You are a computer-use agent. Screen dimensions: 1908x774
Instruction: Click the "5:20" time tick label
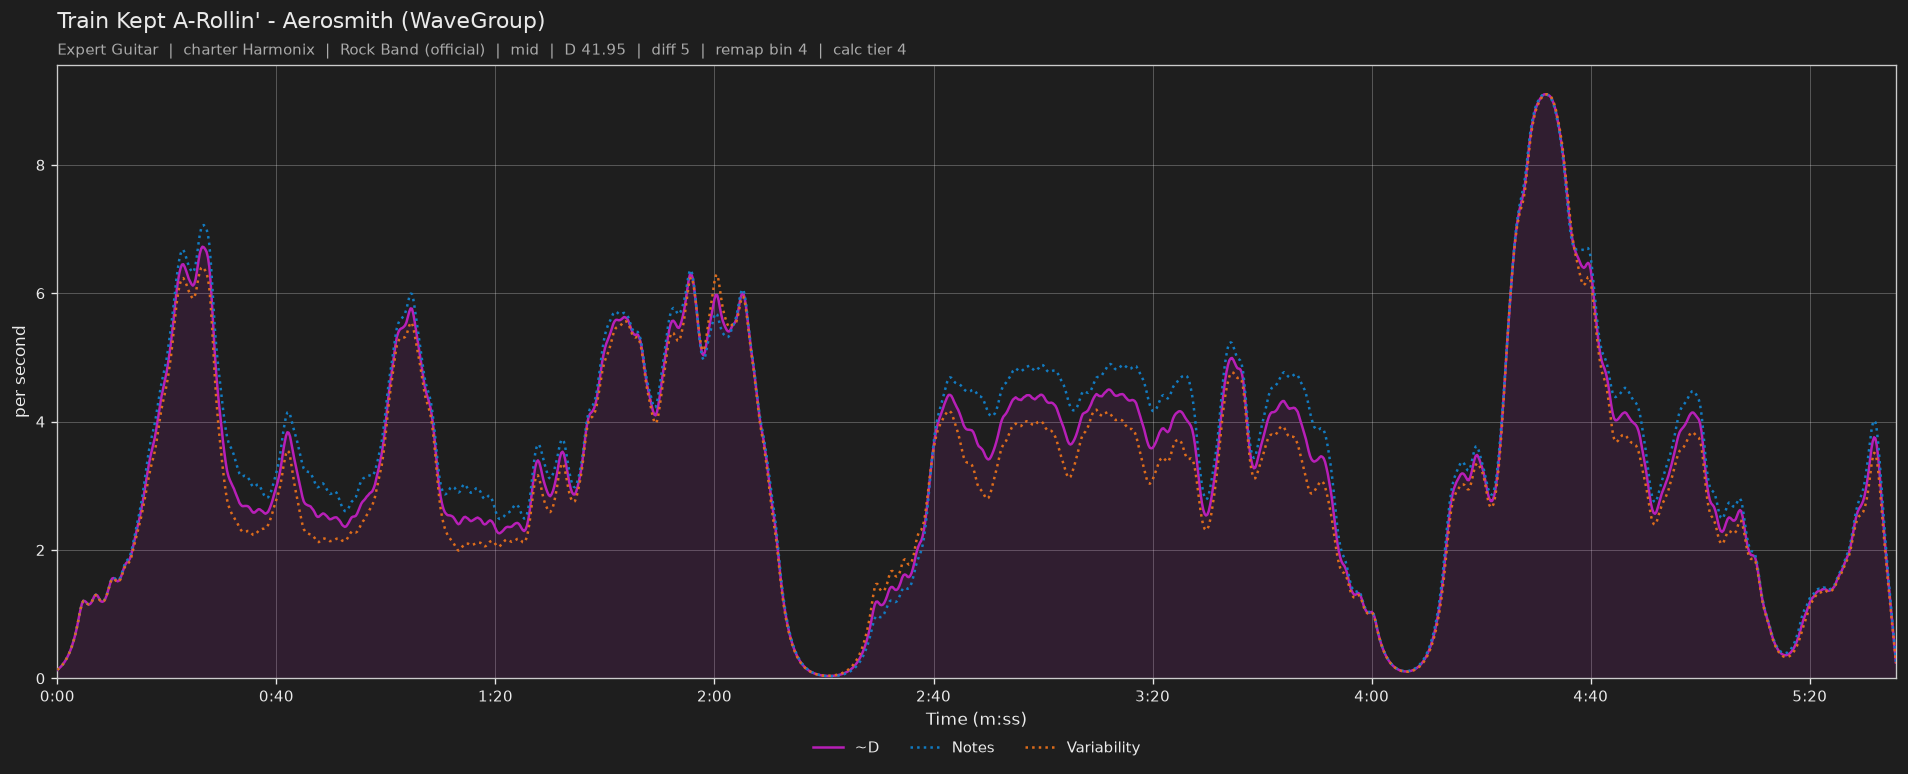pos(1809,696)
